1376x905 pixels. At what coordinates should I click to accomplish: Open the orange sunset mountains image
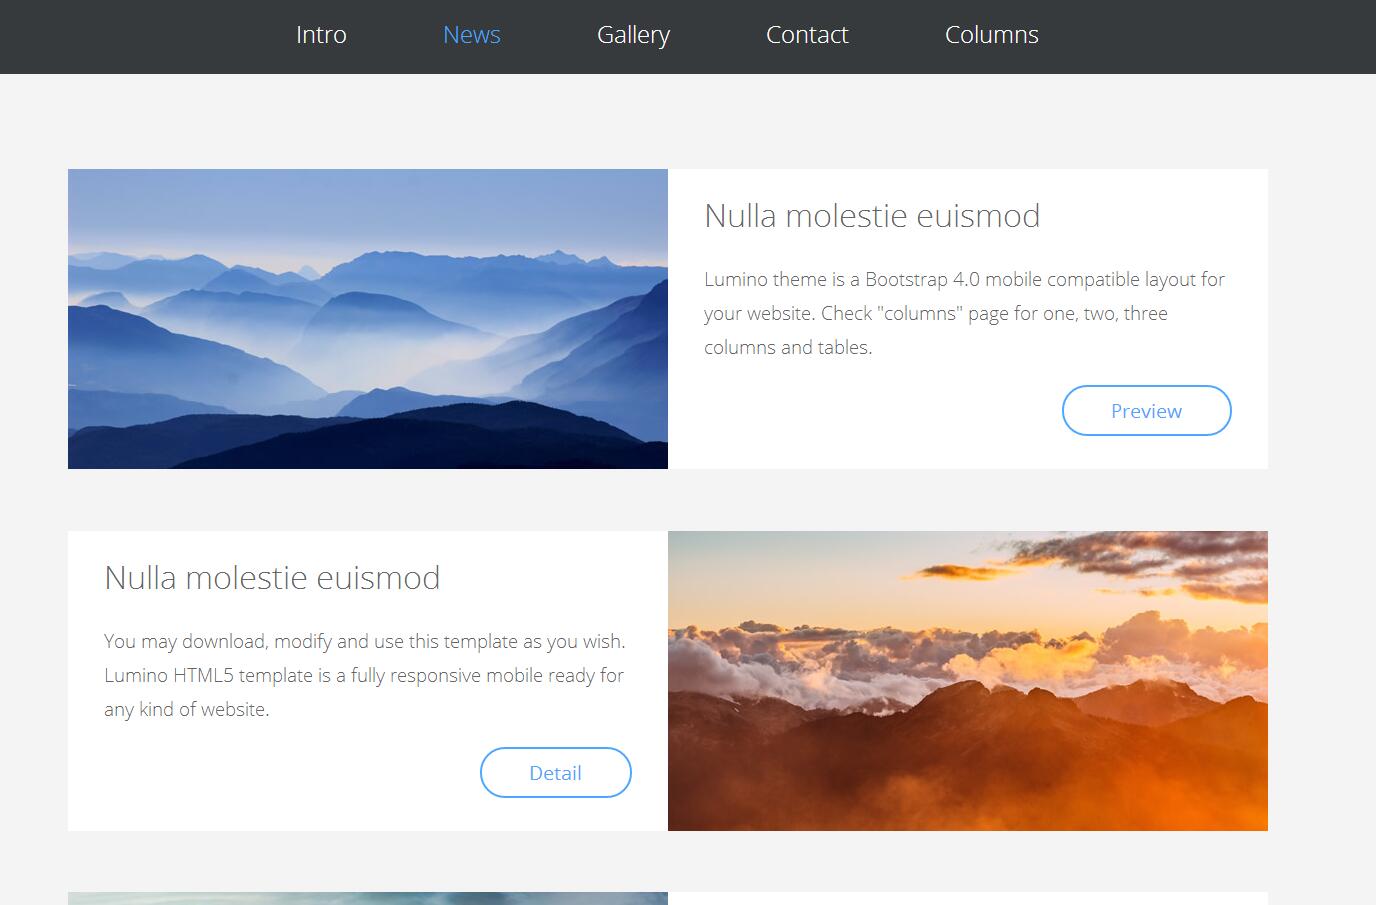[968, 681]
